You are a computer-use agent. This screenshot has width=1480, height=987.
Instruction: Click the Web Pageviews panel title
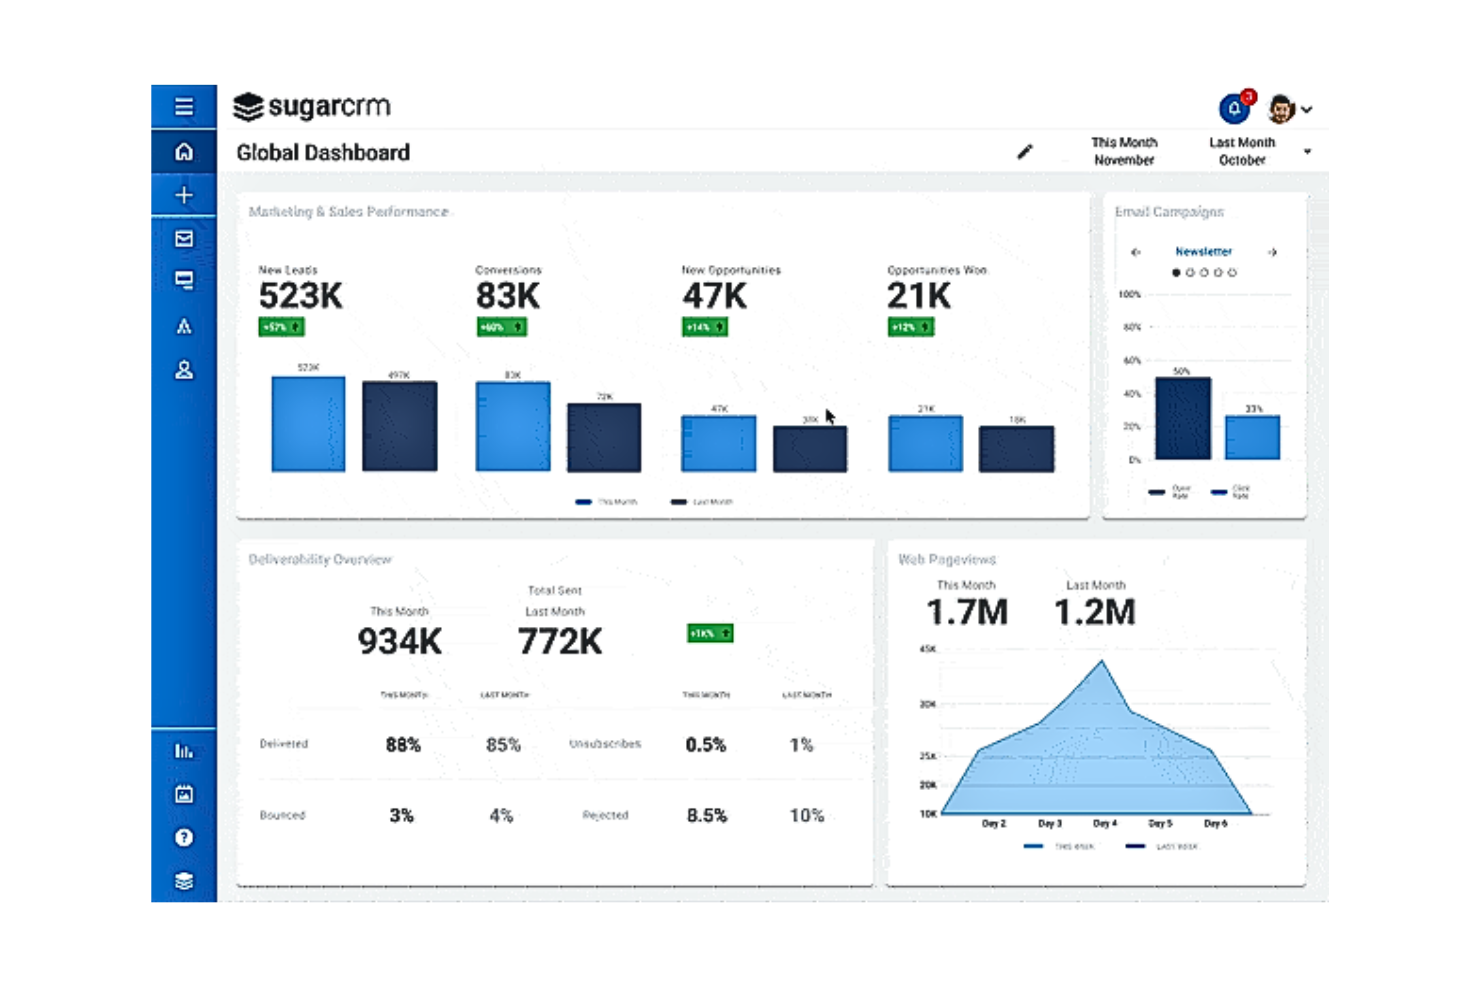(x=947, y=559)
